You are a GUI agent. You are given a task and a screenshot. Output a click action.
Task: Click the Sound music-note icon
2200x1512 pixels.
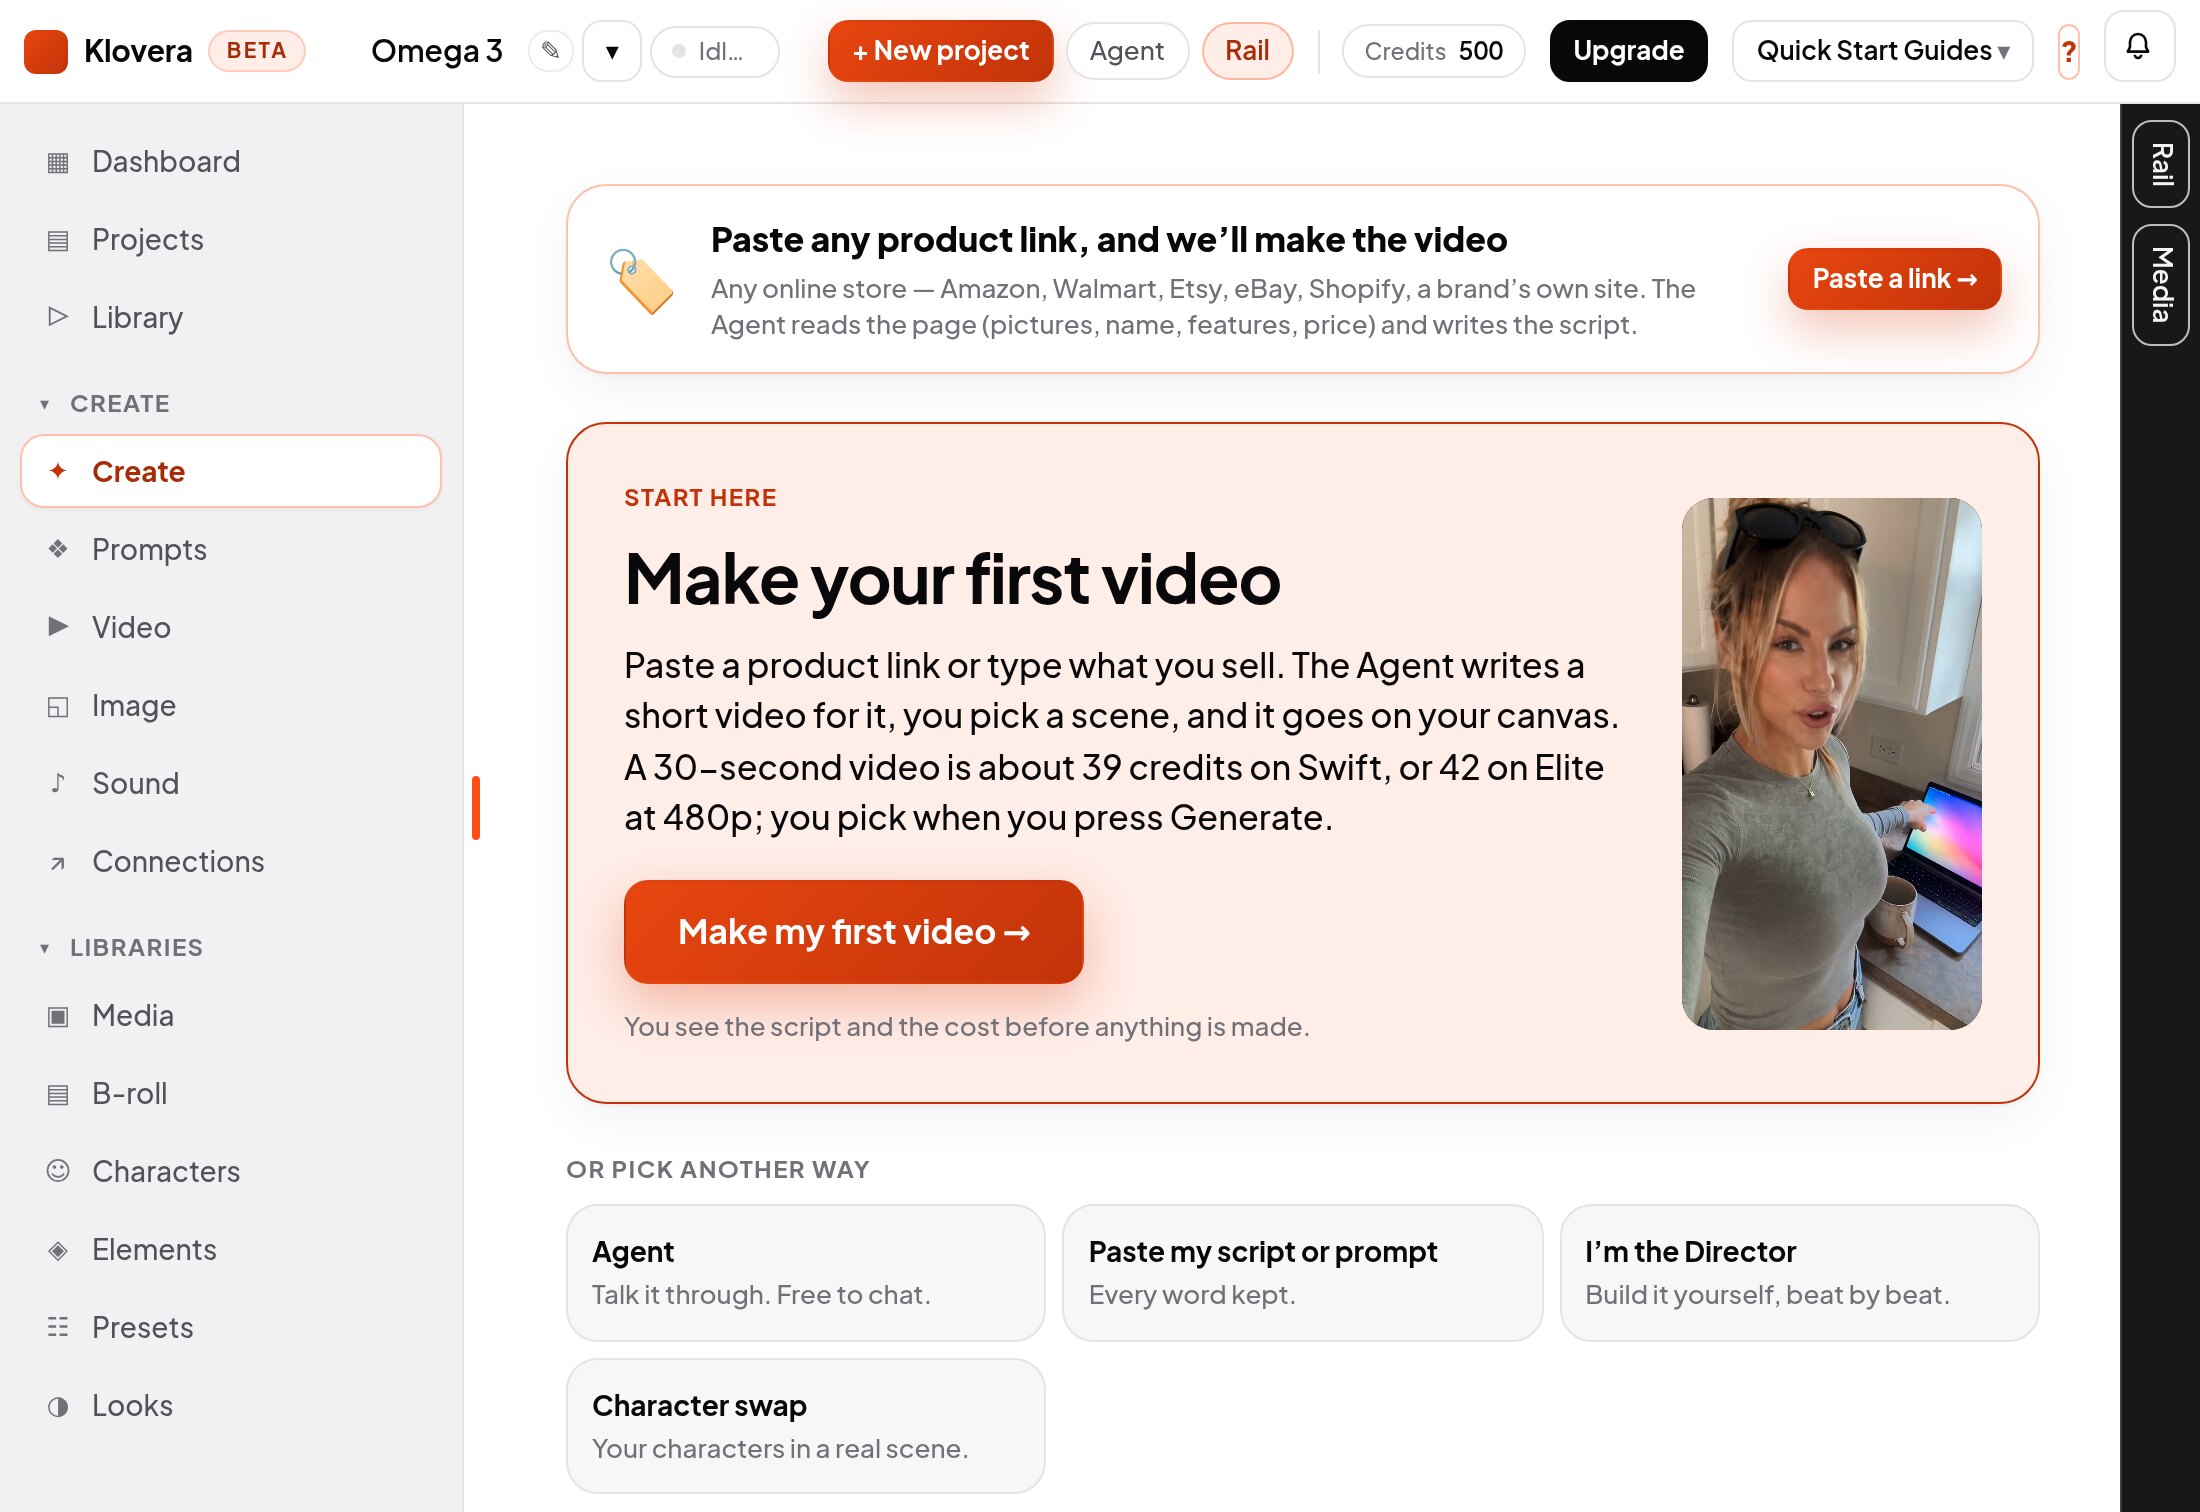pos(58,783)
